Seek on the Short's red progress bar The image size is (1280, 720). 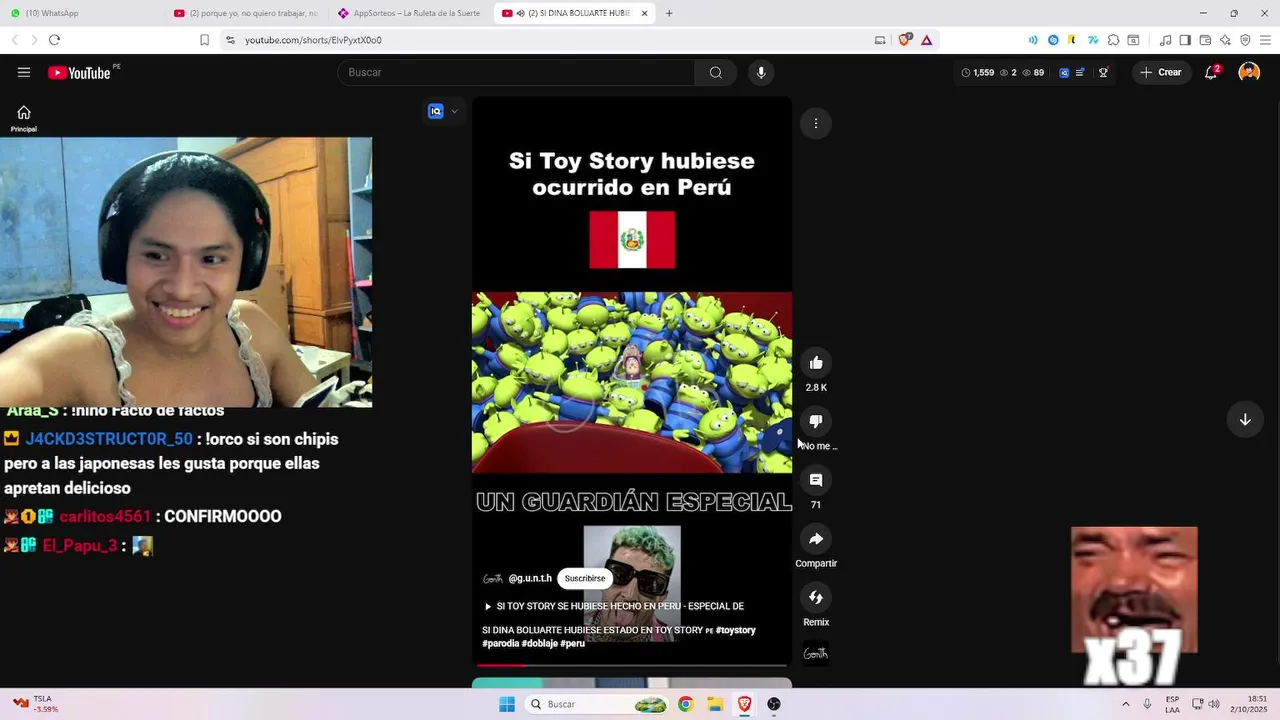(x=632, y=664)
